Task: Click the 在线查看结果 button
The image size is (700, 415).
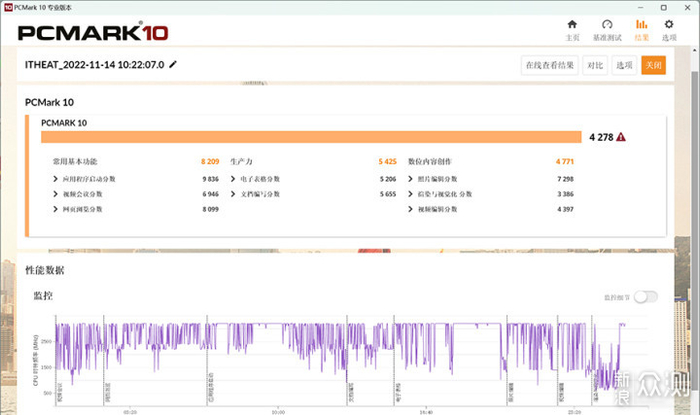Action: 550,65
